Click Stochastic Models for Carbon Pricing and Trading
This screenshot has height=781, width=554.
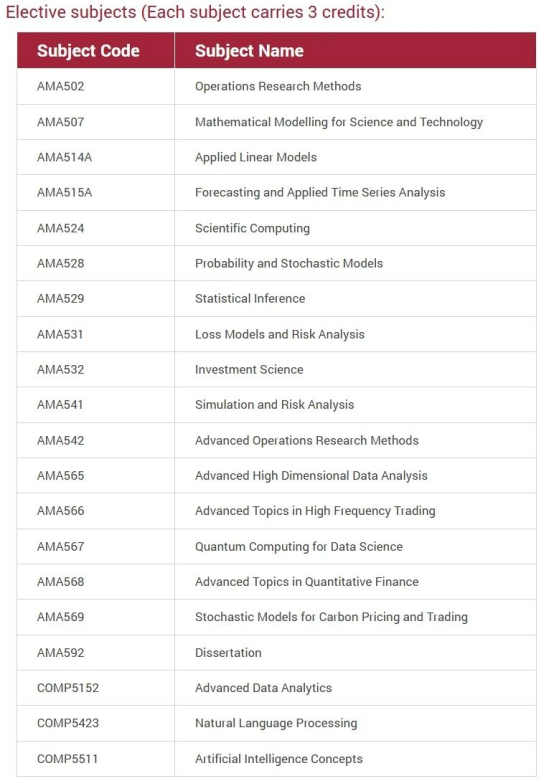pos(331,617)
